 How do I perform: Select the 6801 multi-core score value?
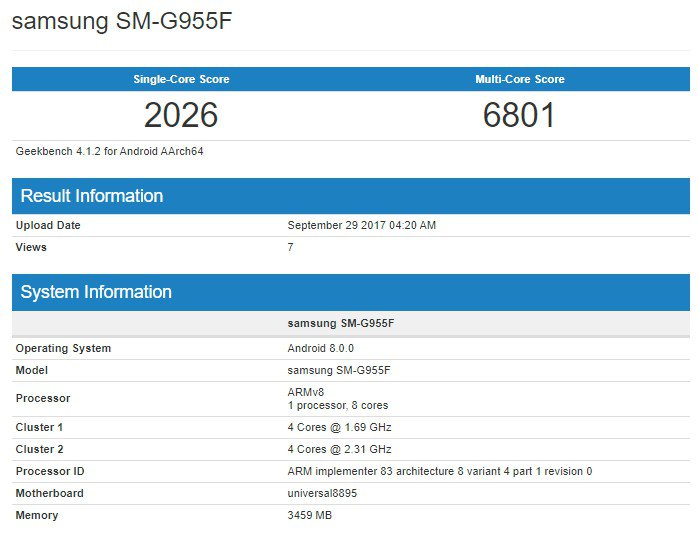pyautogui.click(x=519, y=115)
